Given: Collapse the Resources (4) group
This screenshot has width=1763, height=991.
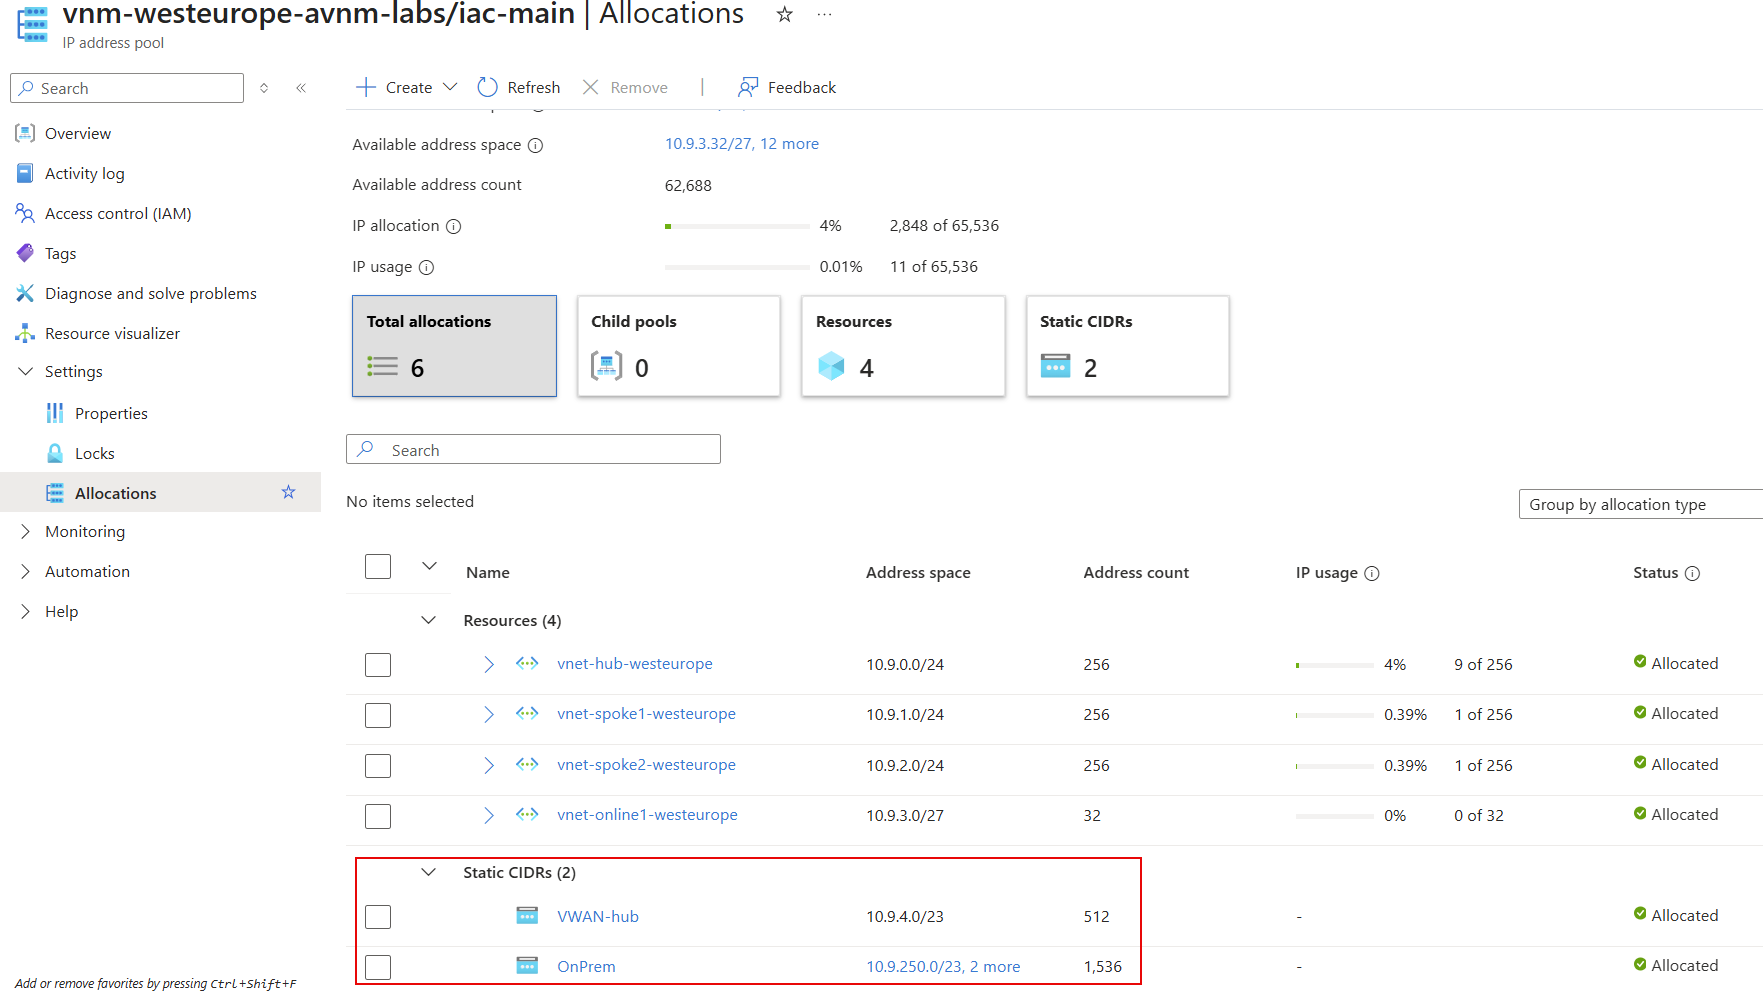Looking at the screenshot, I should (429, 620).
